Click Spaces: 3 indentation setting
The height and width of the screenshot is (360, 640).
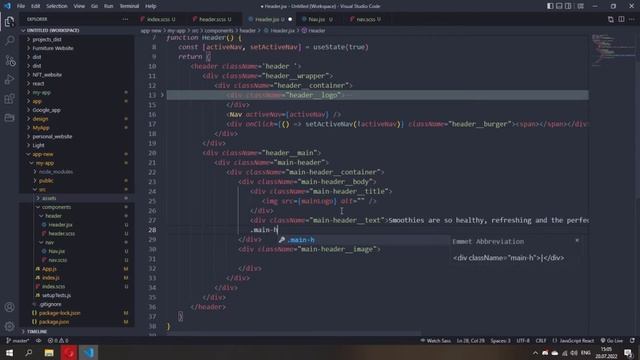coord(500,340)
